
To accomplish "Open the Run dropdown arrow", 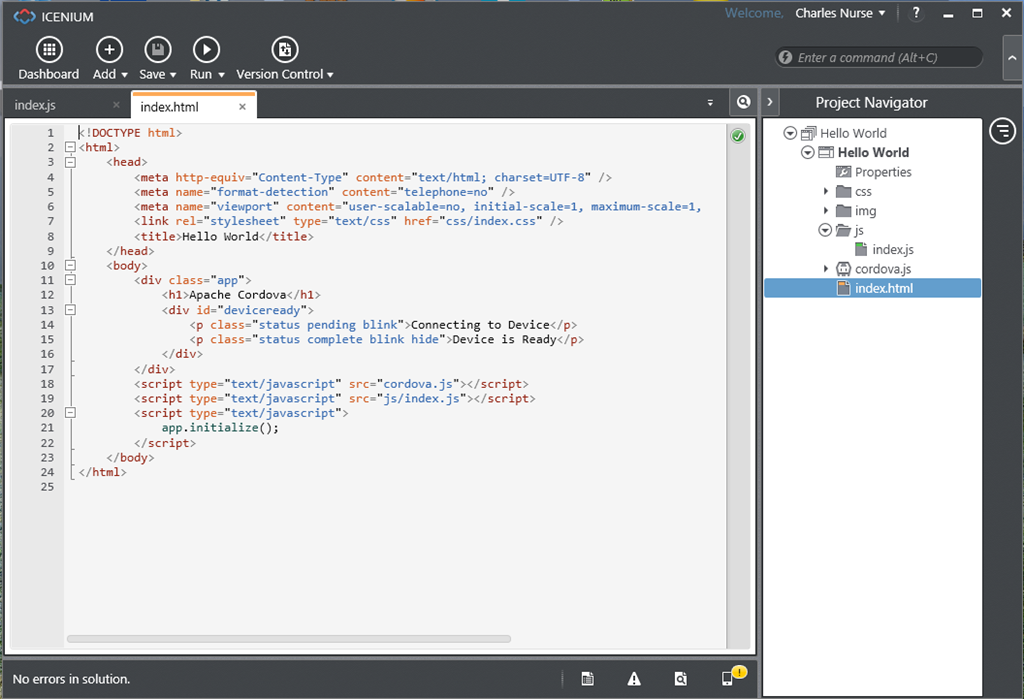I will pos(221,75).
